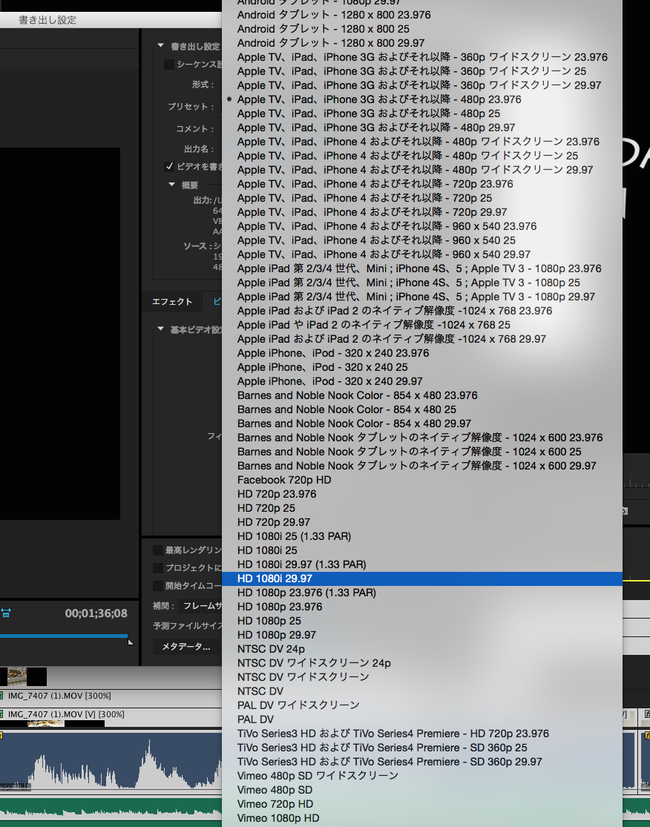
Task: Toggle ビデオを書き出し checkbox
Action: 169,167
